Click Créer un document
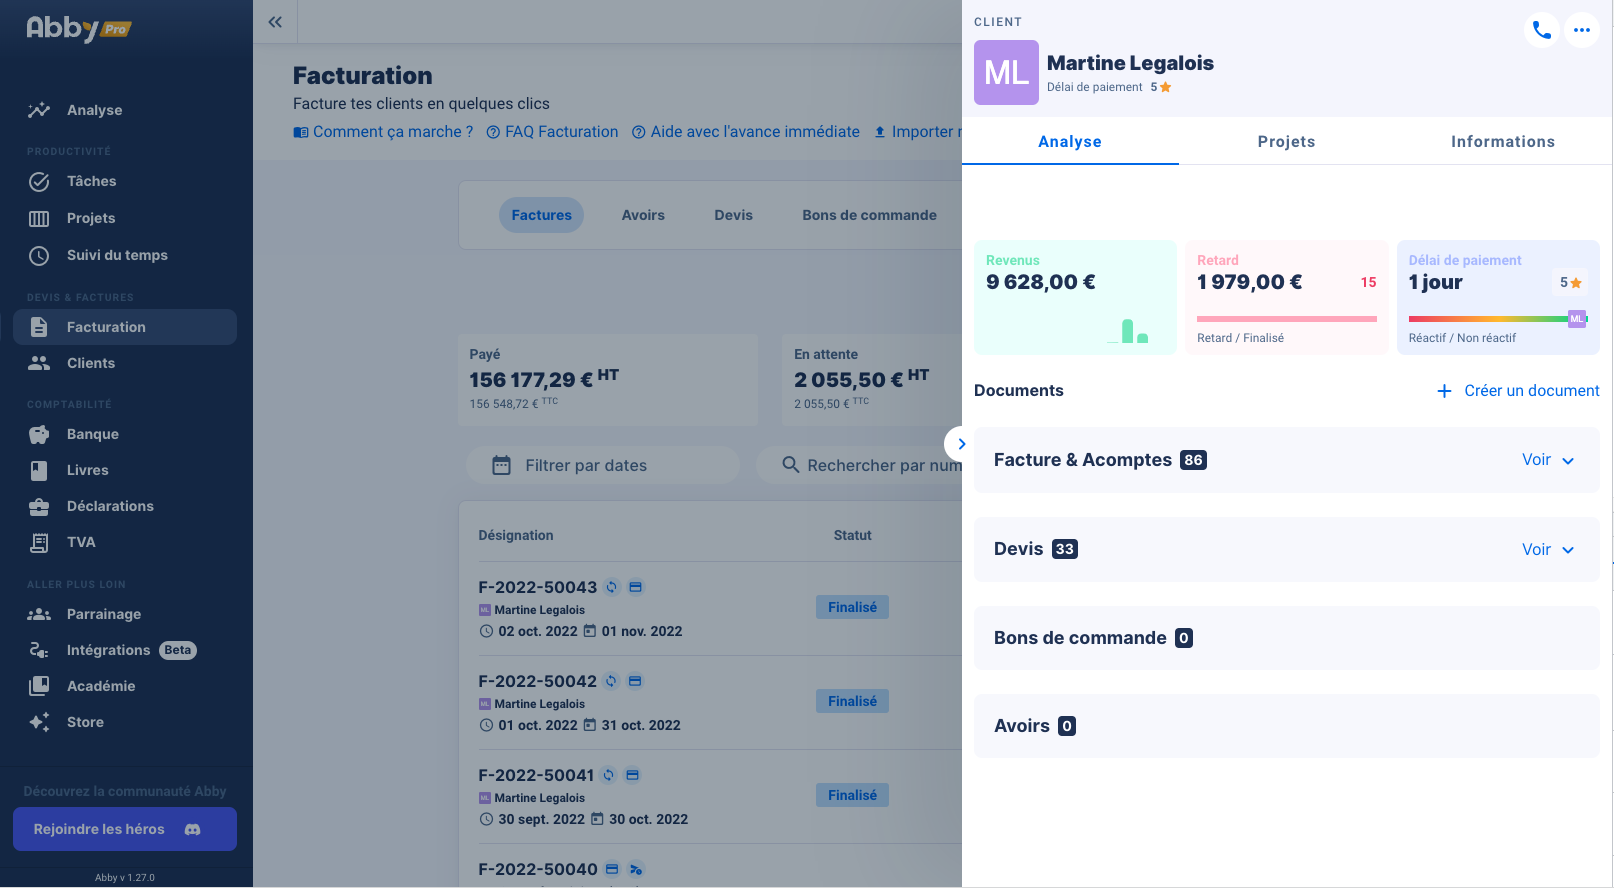1614x891 pixels. 1518,391
